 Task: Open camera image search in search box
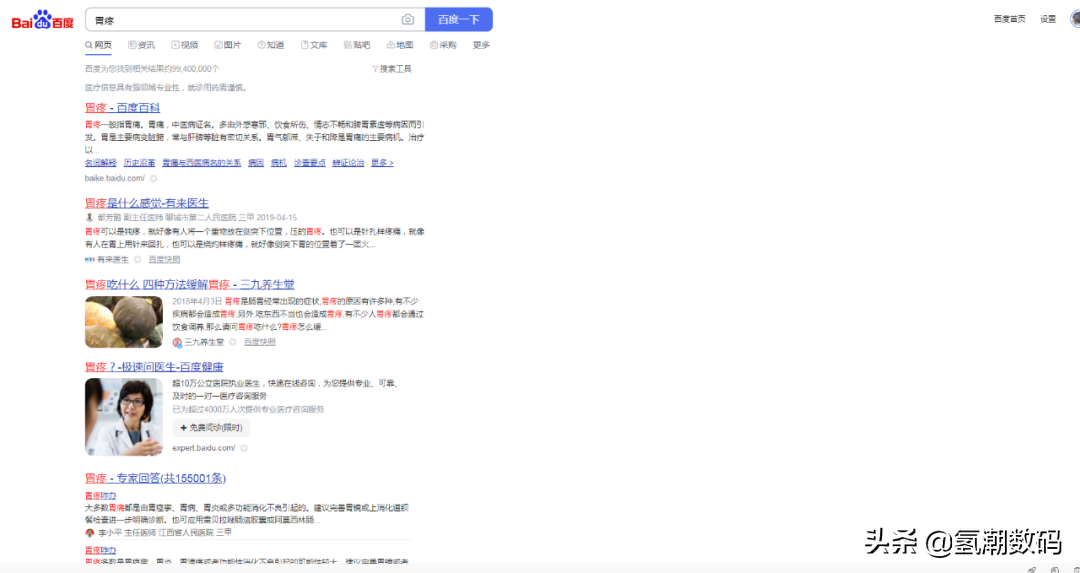pos(408,20)
